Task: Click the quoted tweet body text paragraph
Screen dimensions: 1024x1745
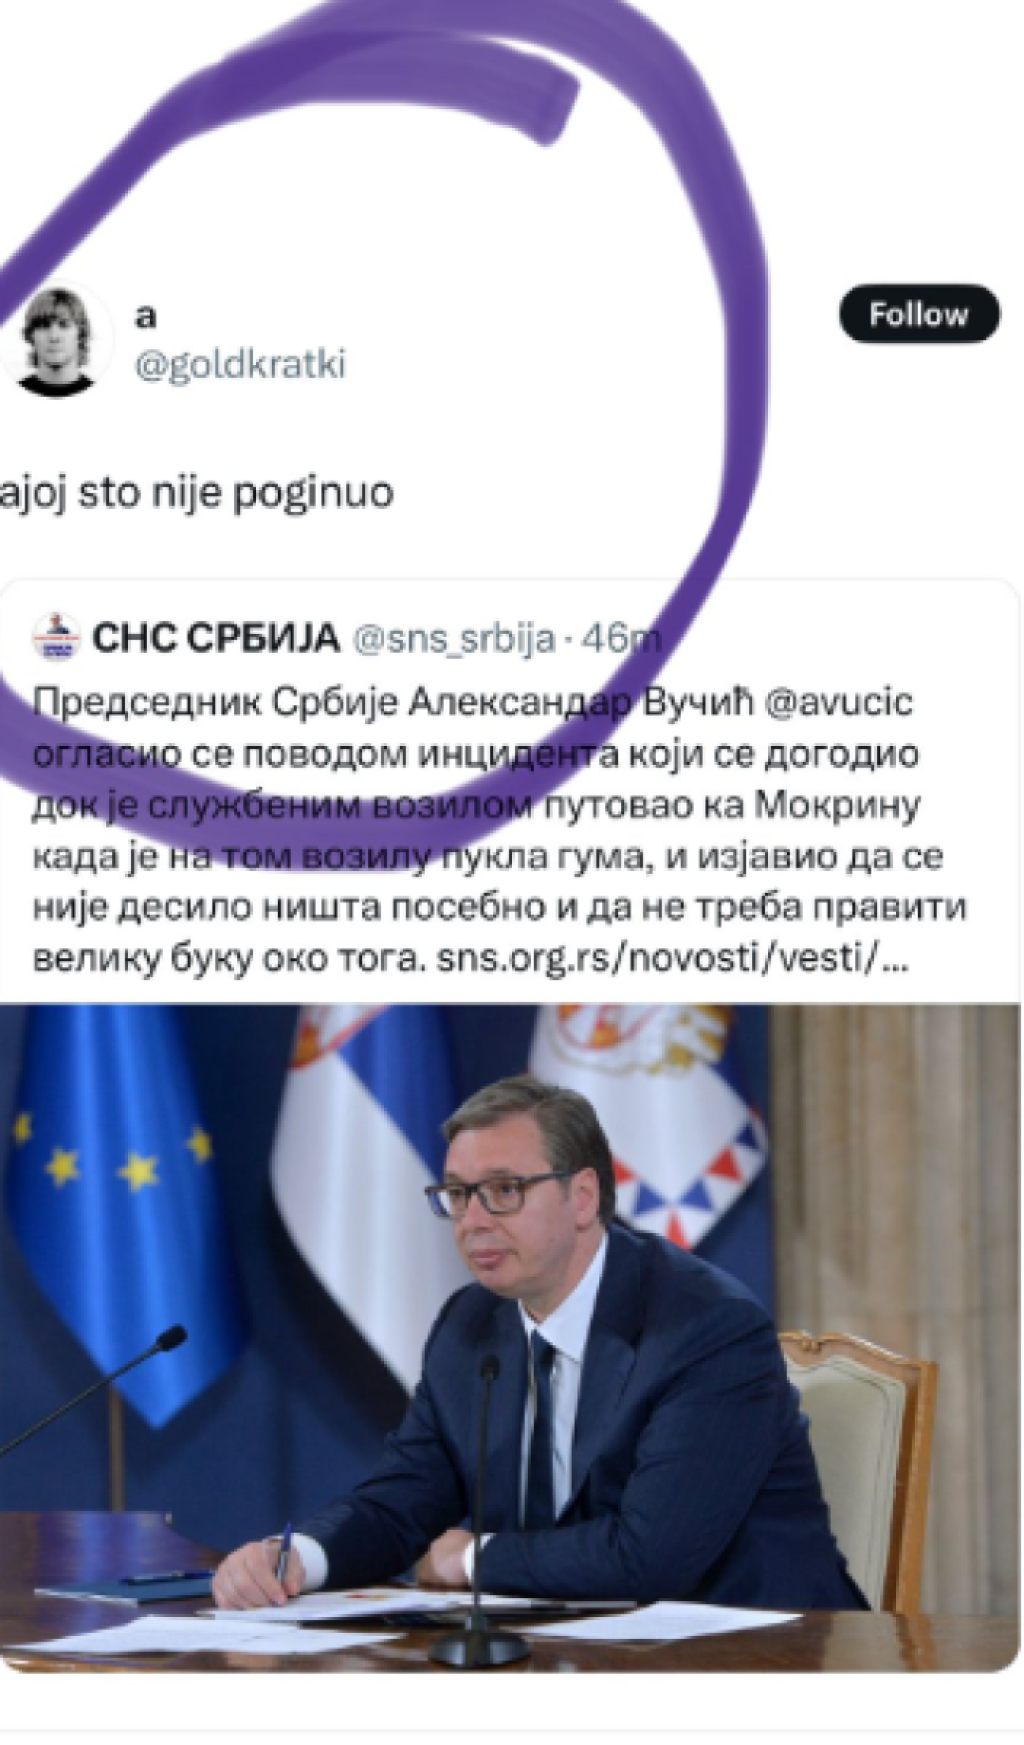Action: pyautogui.click(x=499, y=830)
